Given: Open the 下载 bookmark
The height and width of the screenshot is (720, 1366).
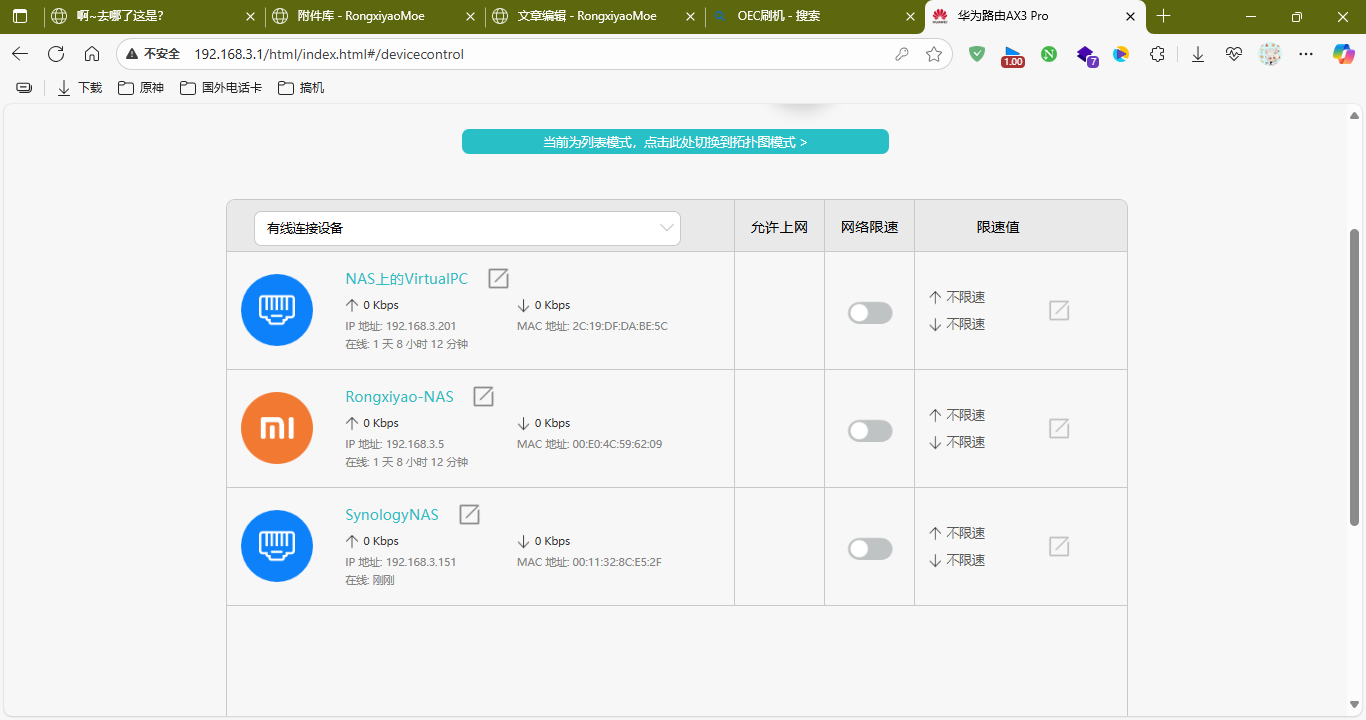Looking at the screenshot, I should 80,88.
